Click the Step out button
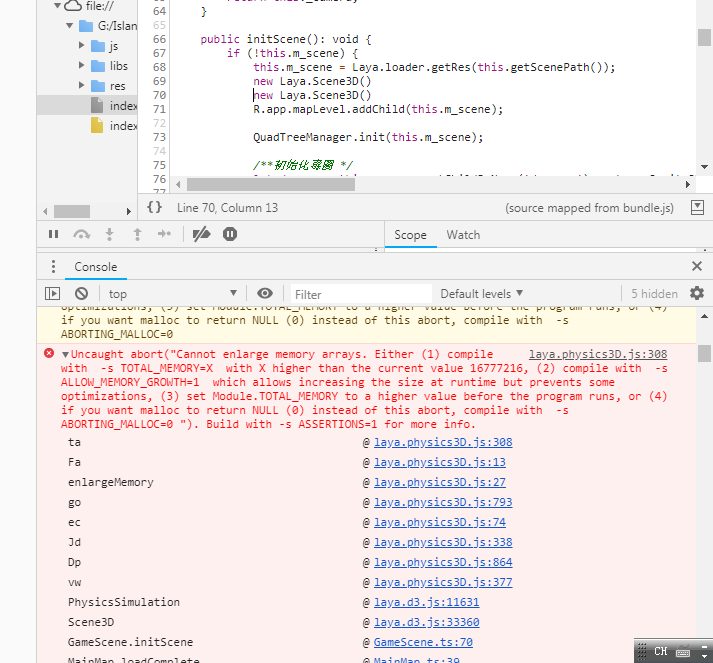The image size is (713, 663). tap(137, 234)
